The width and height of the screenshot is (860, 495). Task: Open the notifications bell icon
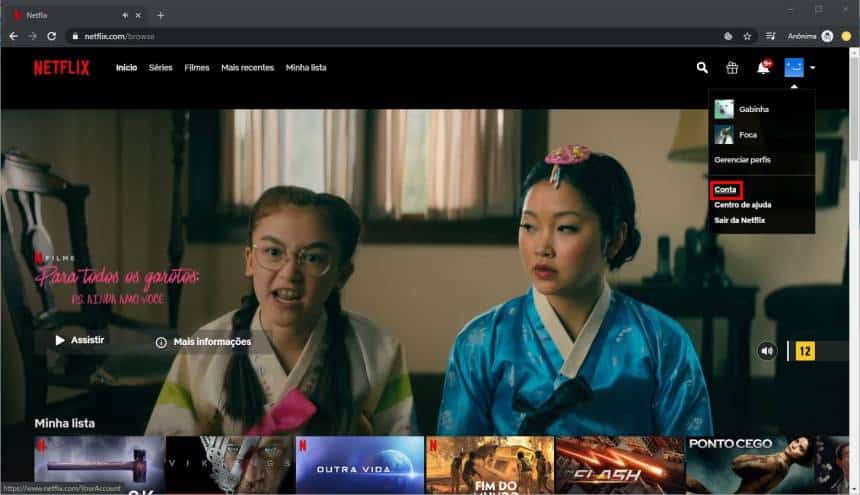[763, 67]
